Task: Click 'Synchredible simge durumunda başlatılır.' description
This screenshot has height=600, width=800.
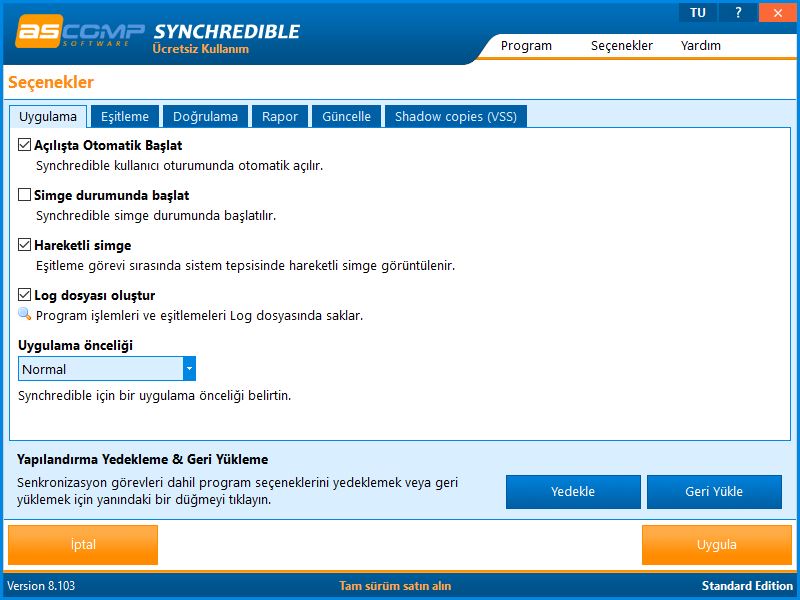Action: [156, 215]
